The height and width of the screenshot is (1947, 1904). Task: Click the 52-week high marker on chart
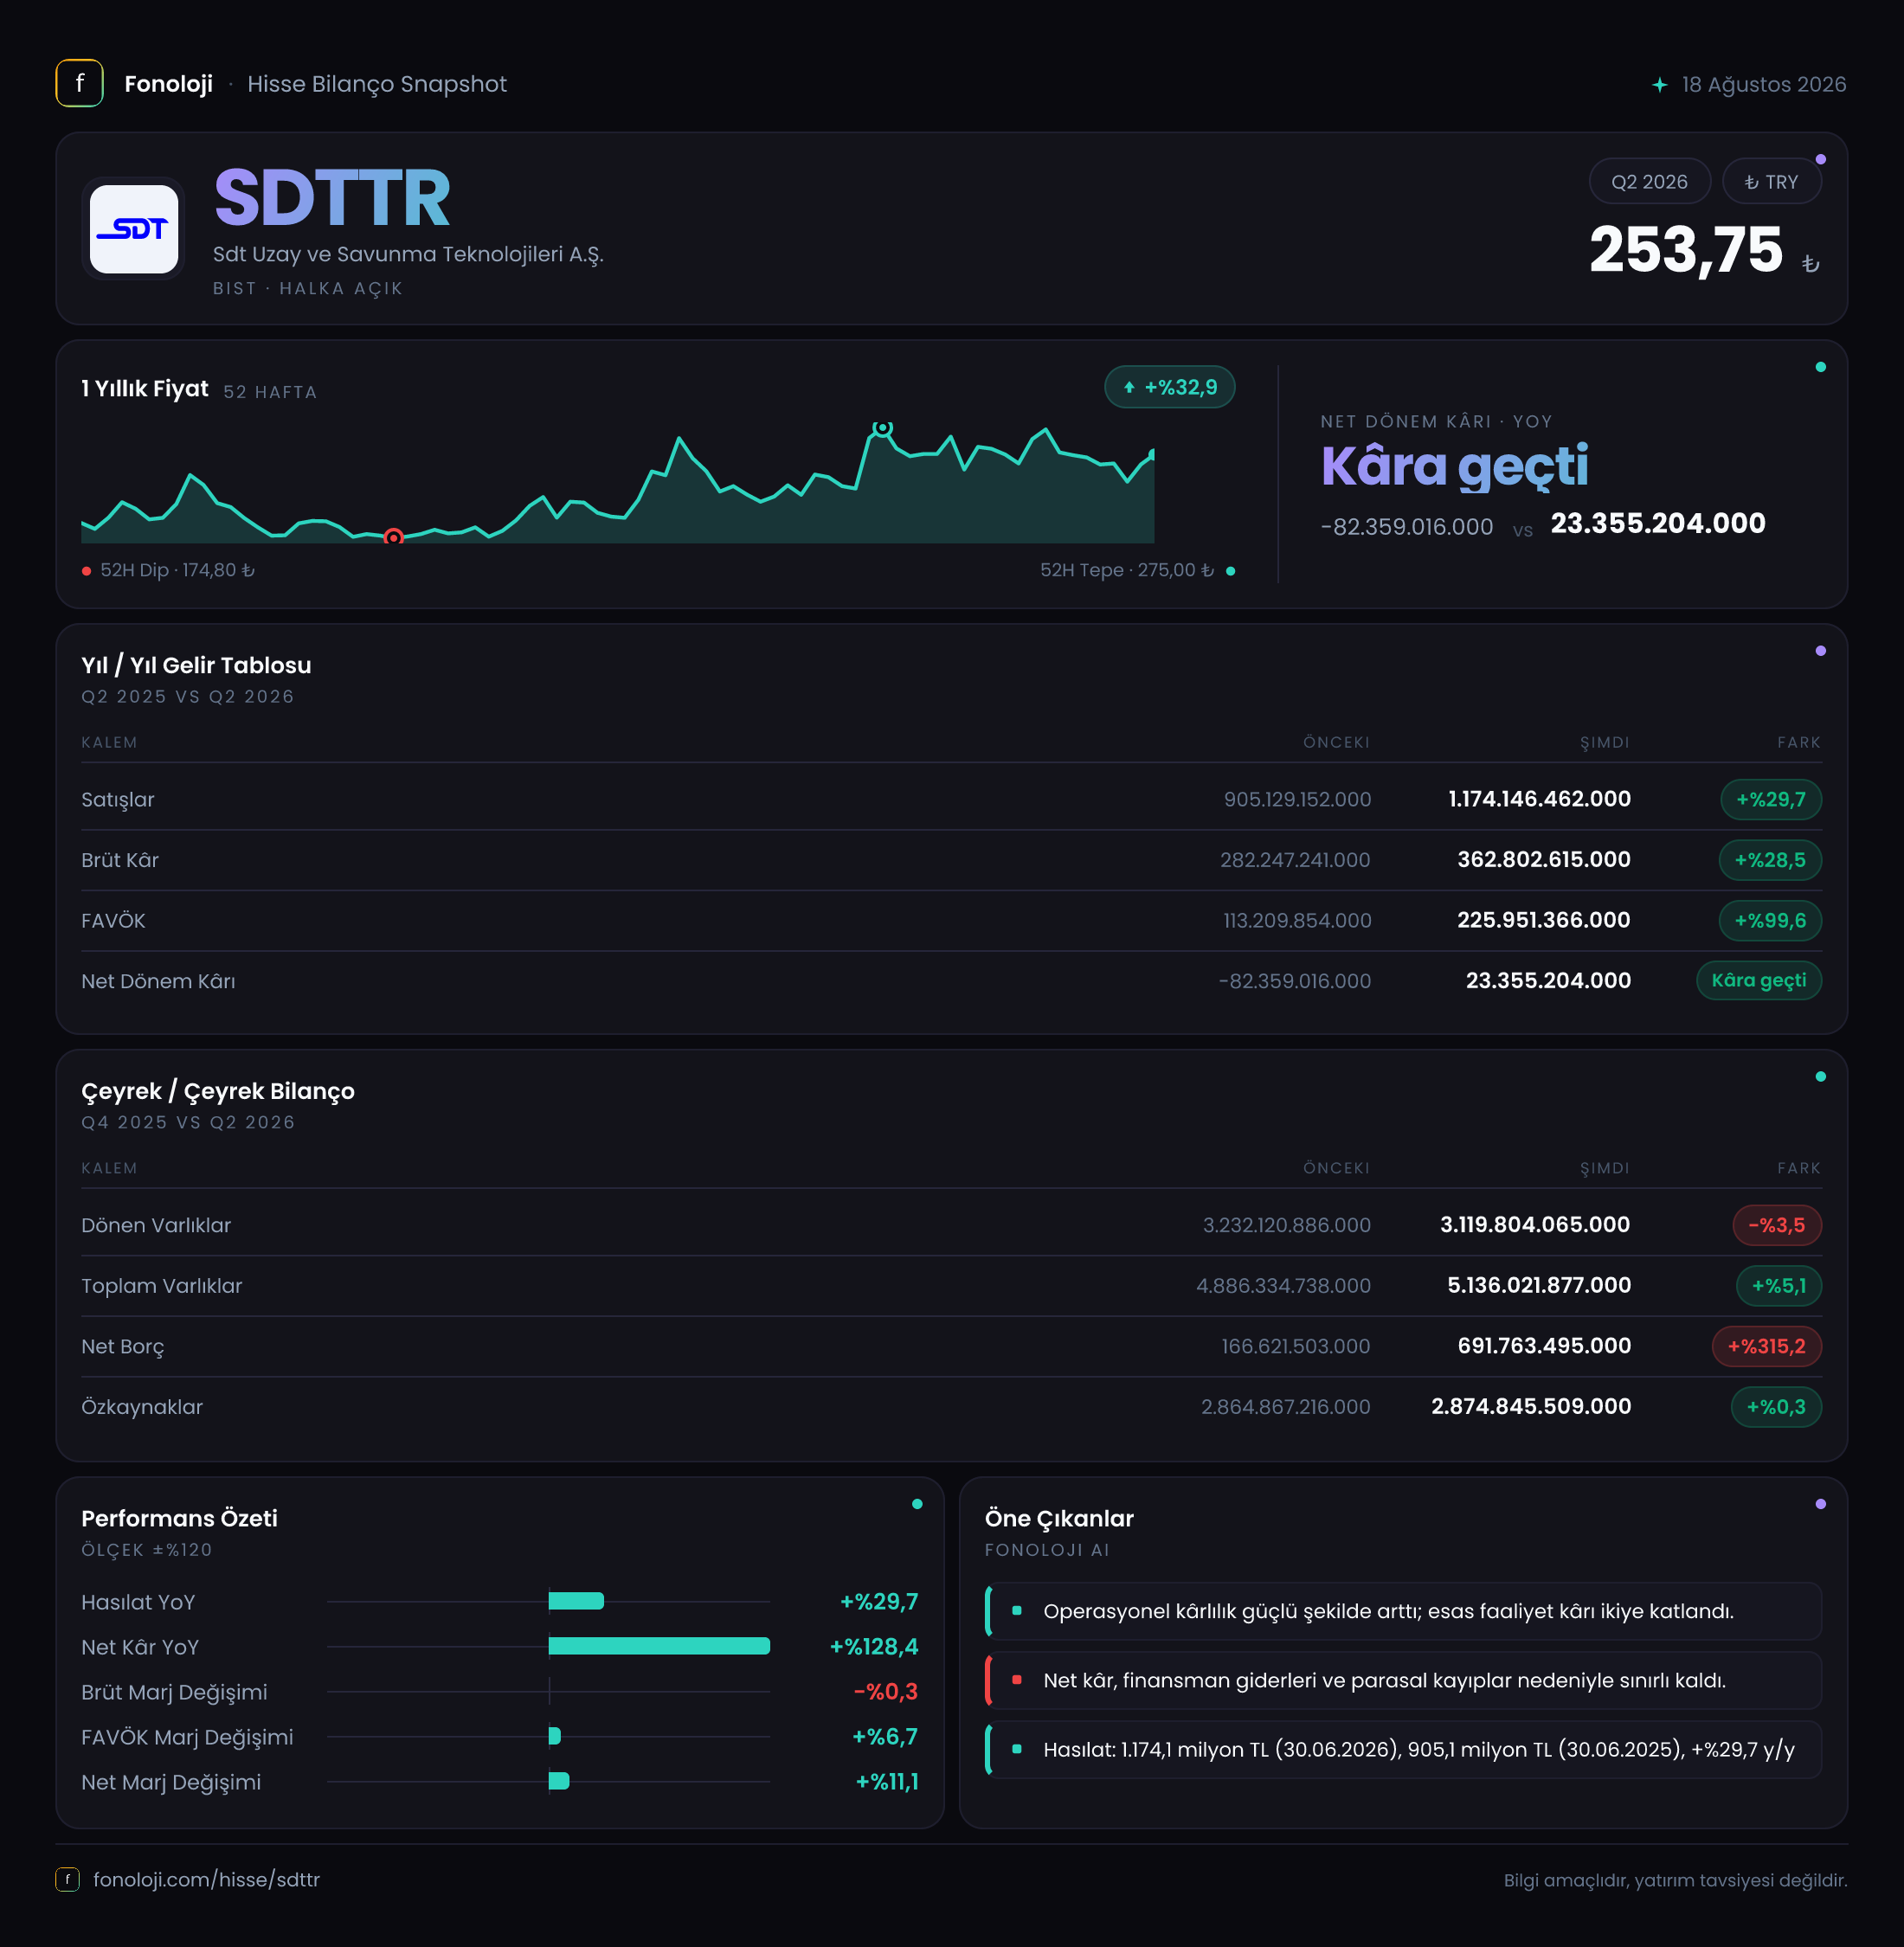pyautogui.click(x=882, y=428)
